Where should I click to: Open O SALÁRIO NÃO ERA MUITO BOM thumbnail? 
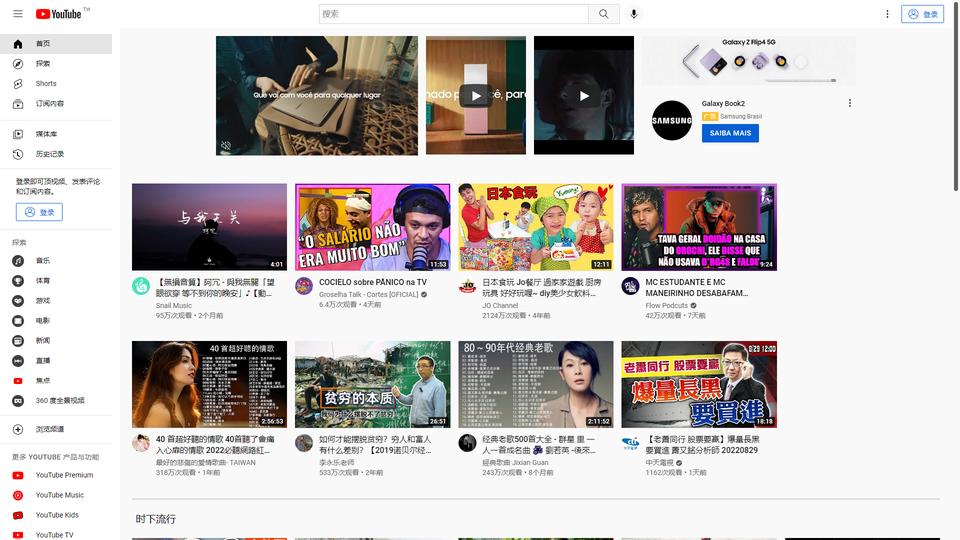coord(372,227)
